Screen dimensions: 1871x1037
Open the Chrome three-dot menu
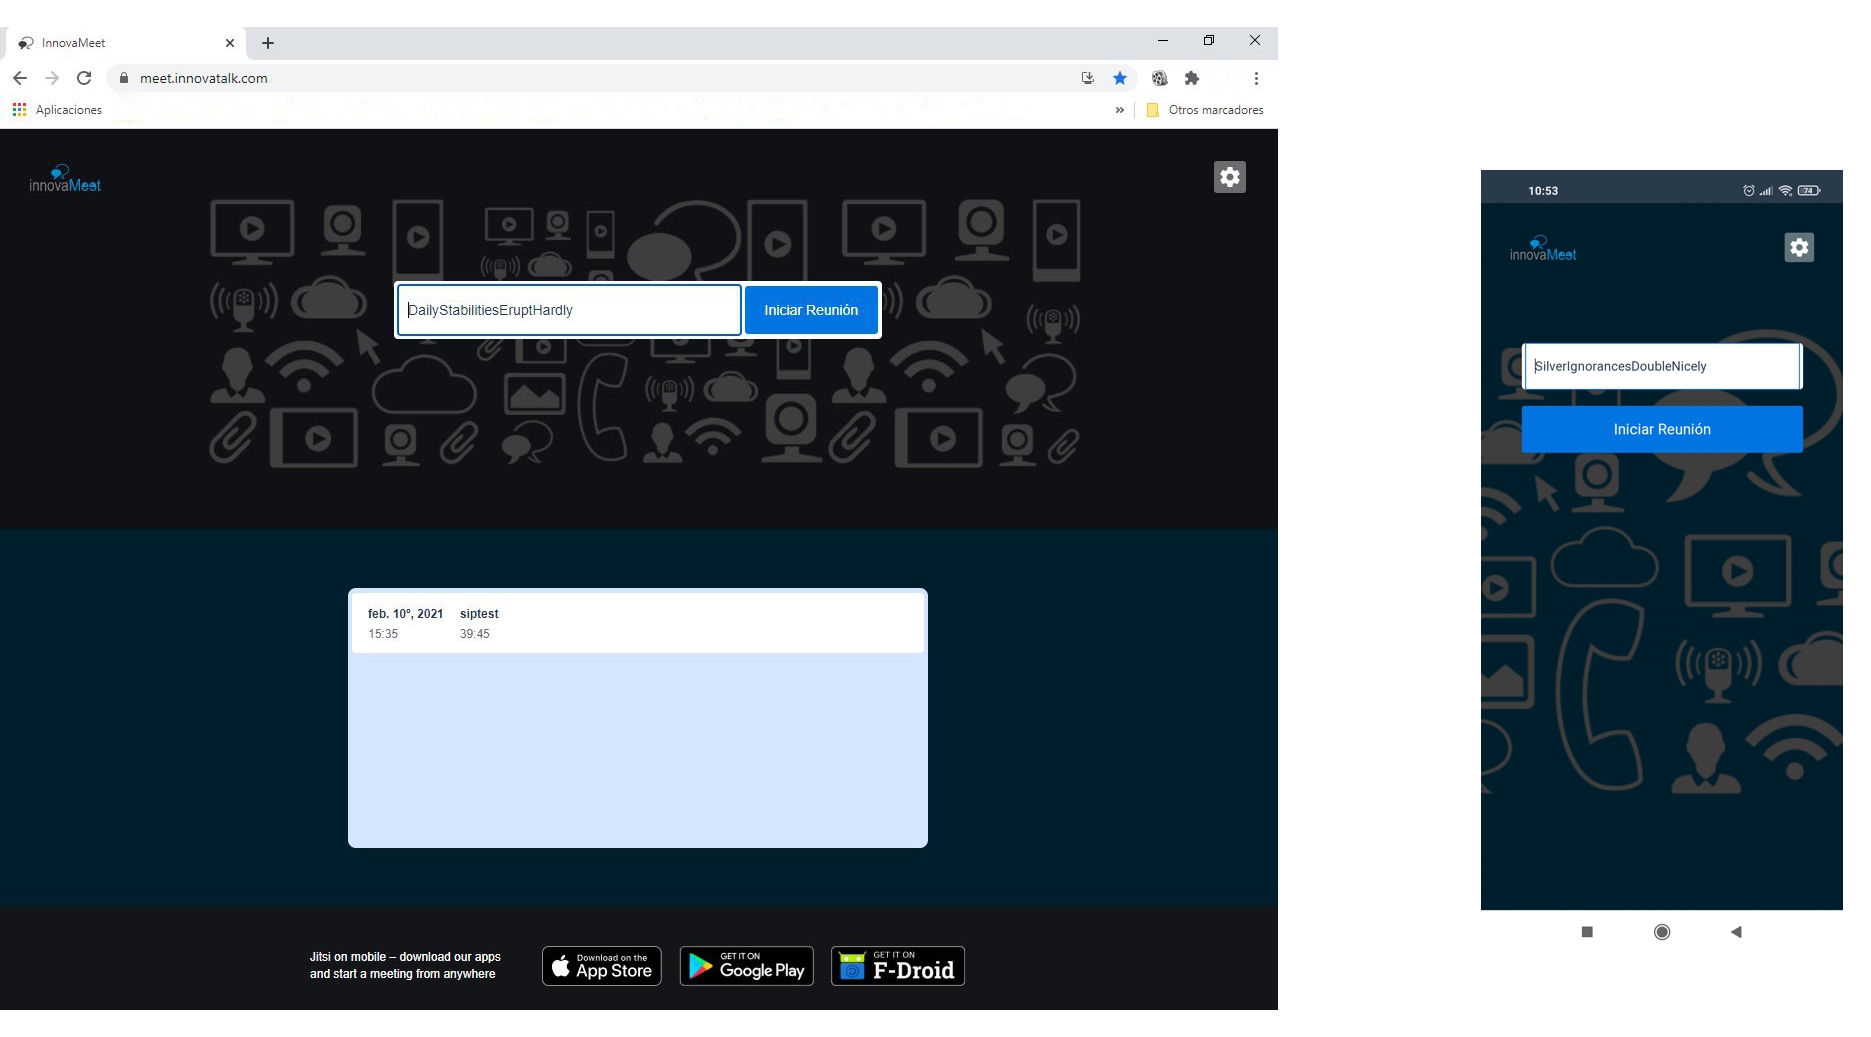click(x=1256, y=78)
